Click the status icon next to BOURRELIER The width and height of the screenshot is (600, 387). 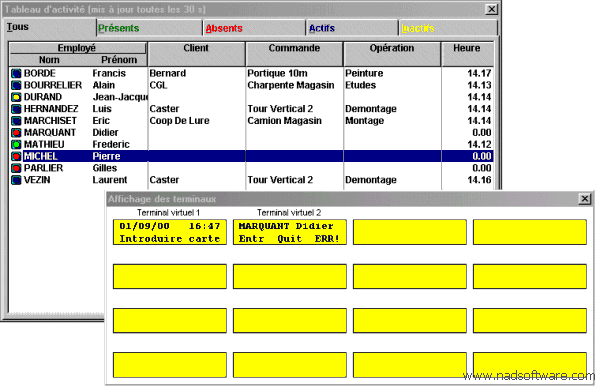click(x=16, y=85)
